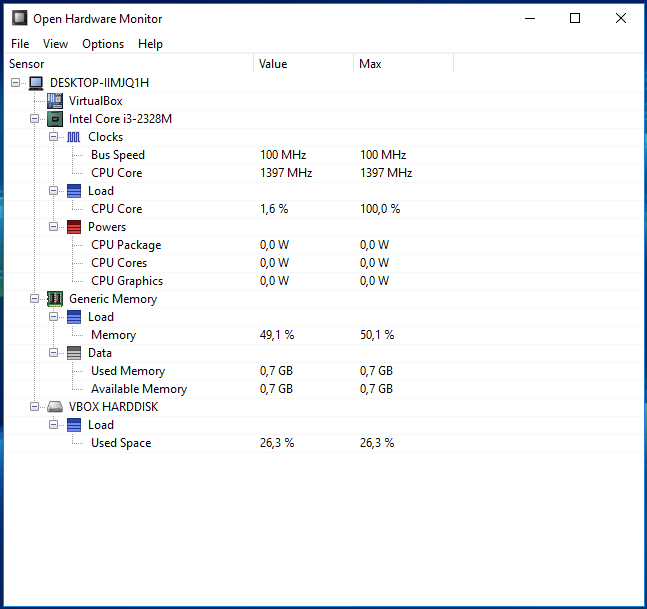The image size is (647, 609).
Task: Collapse the VBOX HARDDISK node
Action: 34,407
